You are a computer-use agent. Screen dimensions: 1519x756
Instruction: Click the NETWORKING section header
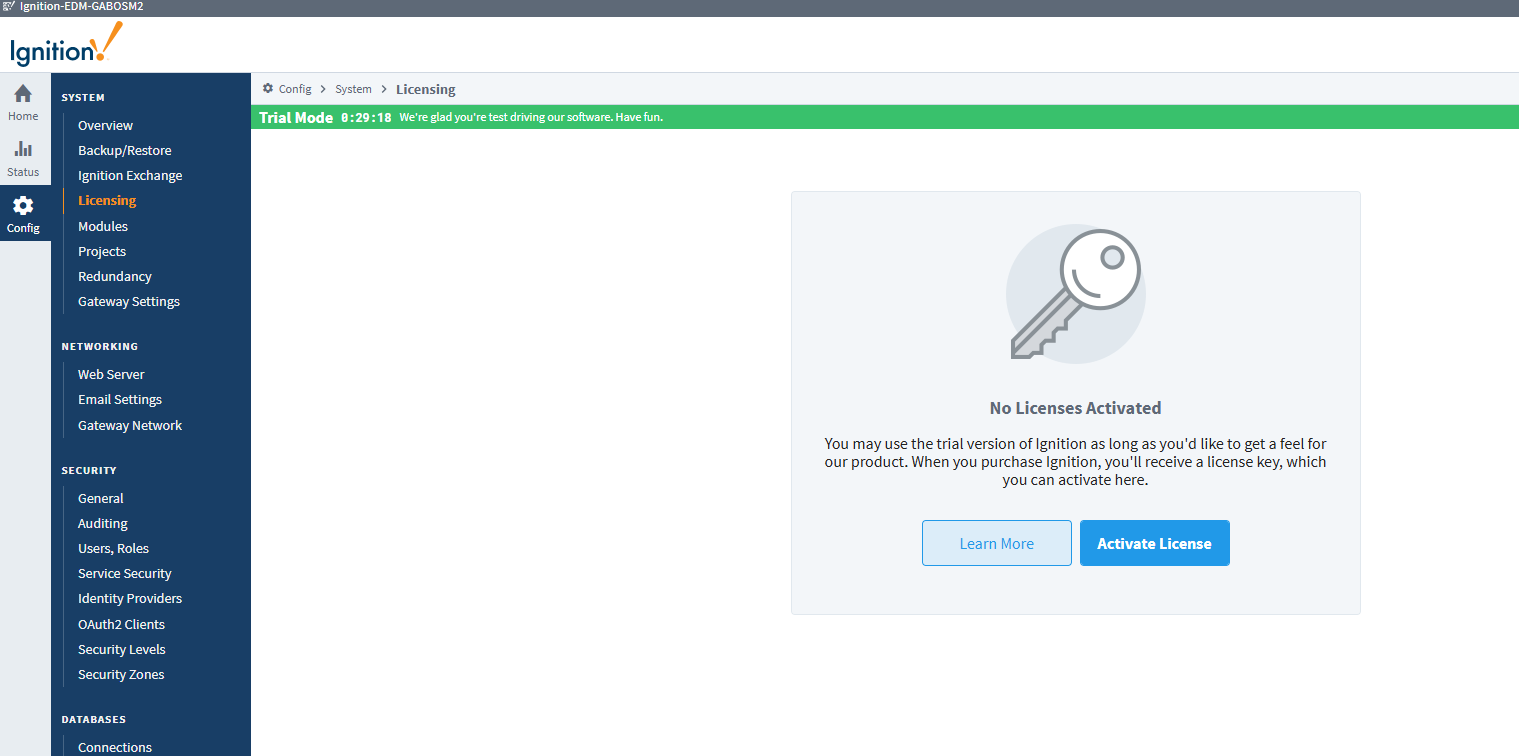(x=100, y=346)
